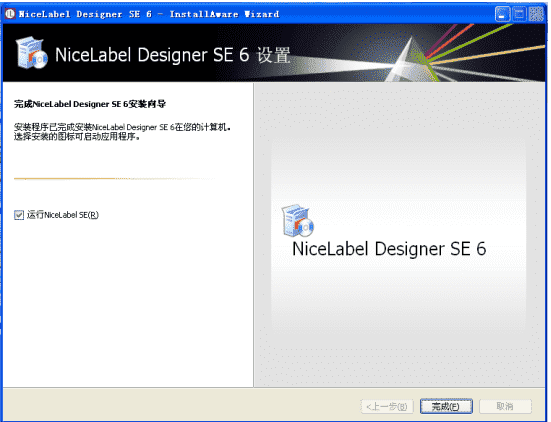Maximize the InstallAware Wizard window
Viewport: 551px width, 422px height.
[519, 14]
